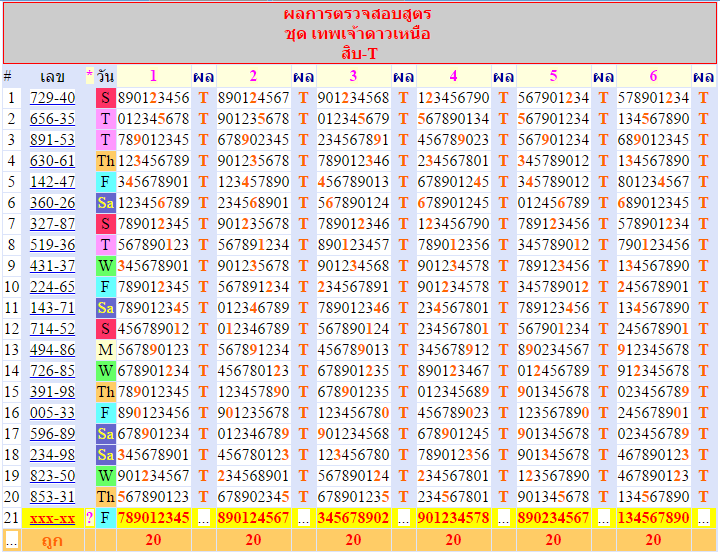Open the 714-52 number link

click(x=52, y=329)
